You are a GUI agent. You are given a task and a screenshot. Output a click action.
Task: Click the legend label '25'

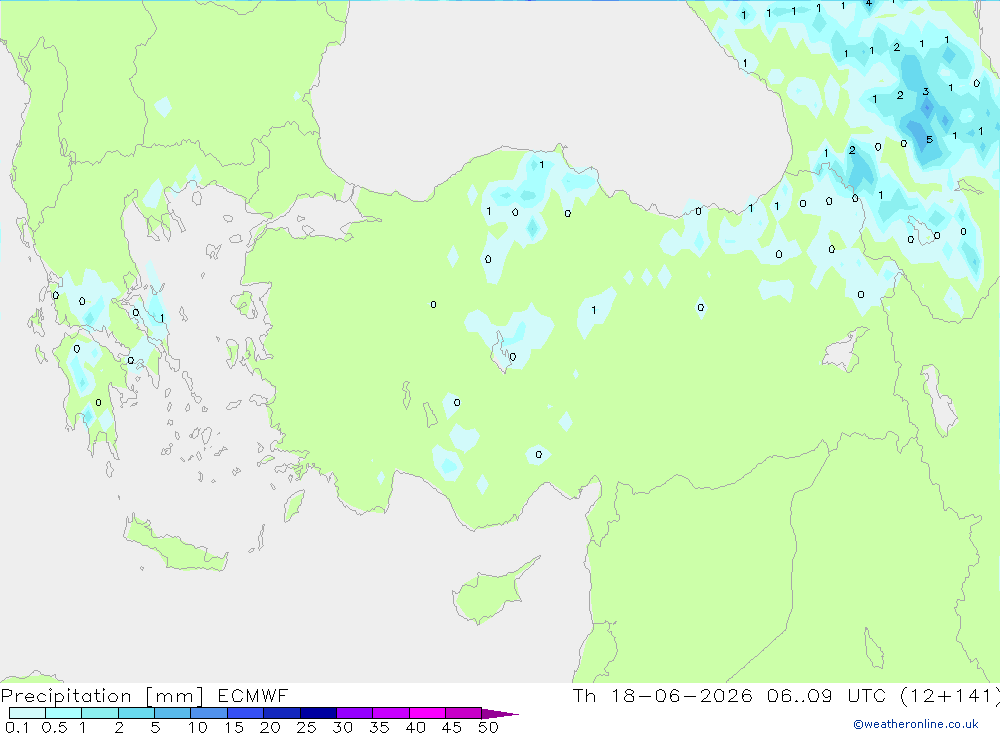(306, 727)
